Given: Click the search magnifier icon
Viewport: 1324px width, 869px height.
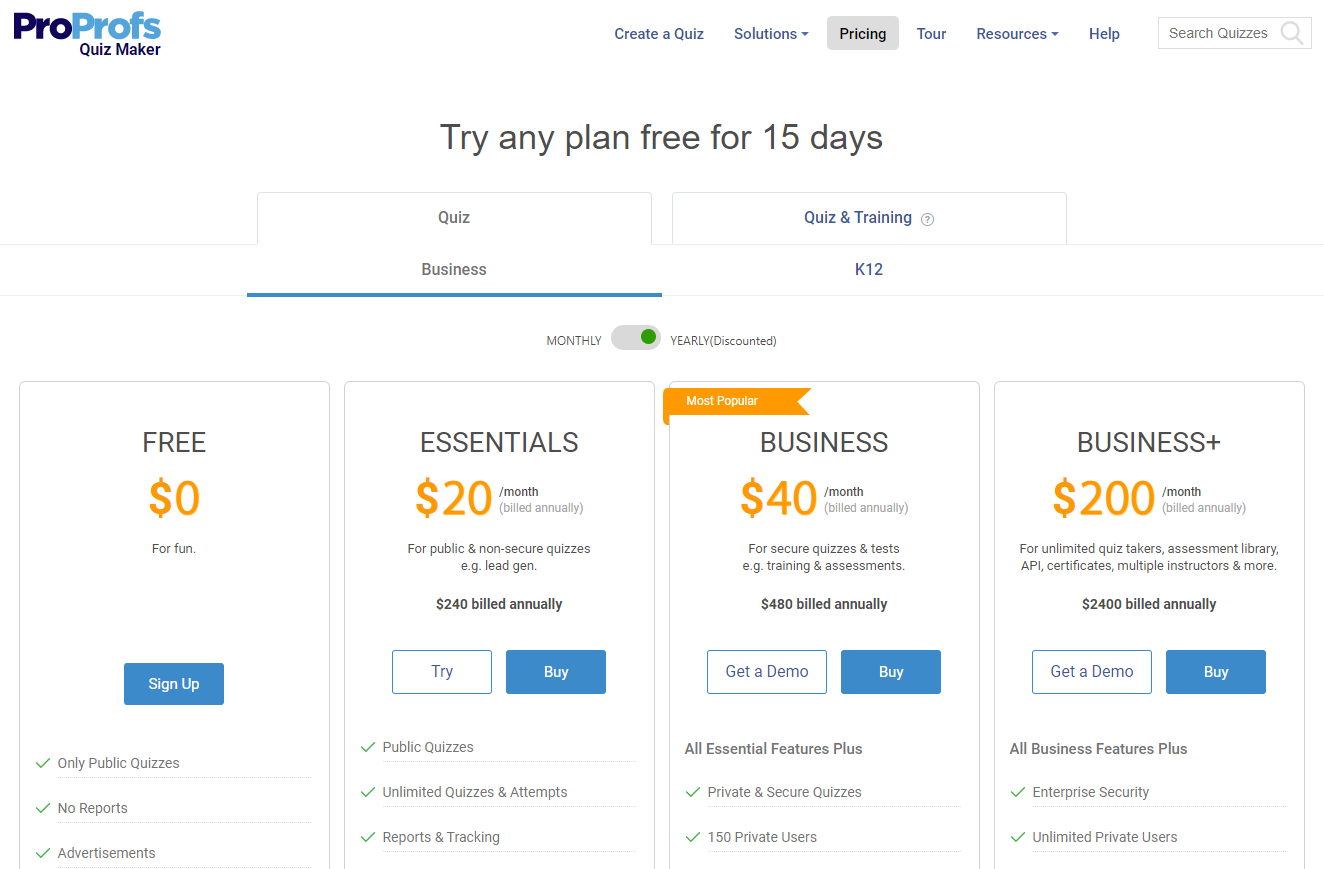Looking at the screenshot, I should pos(1291,33).
